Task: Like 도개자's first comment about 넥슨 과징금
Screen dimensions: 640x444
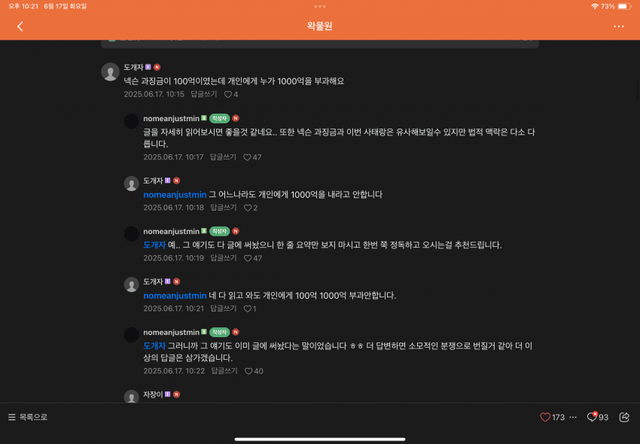Action: (228, 94)
